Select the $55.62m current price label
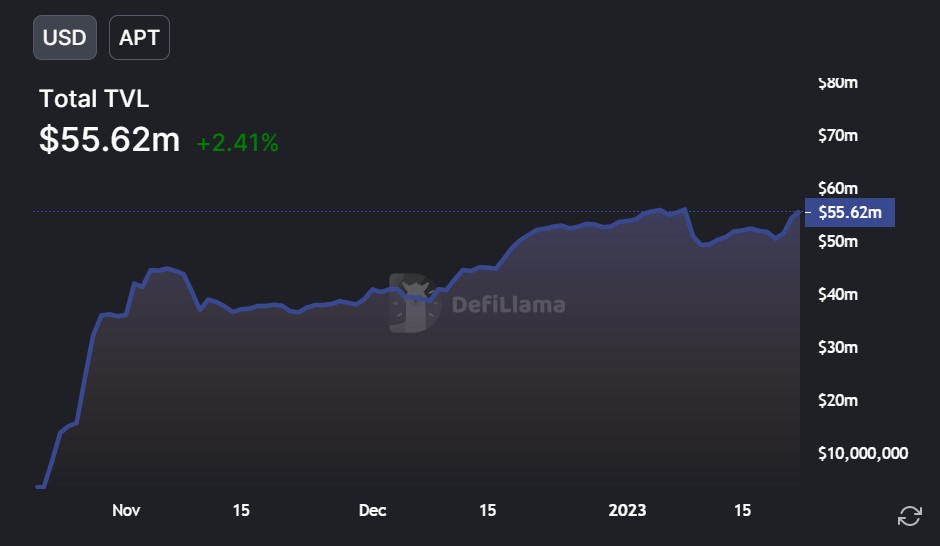This screenshot has width=940, height=546. [849, 212]
